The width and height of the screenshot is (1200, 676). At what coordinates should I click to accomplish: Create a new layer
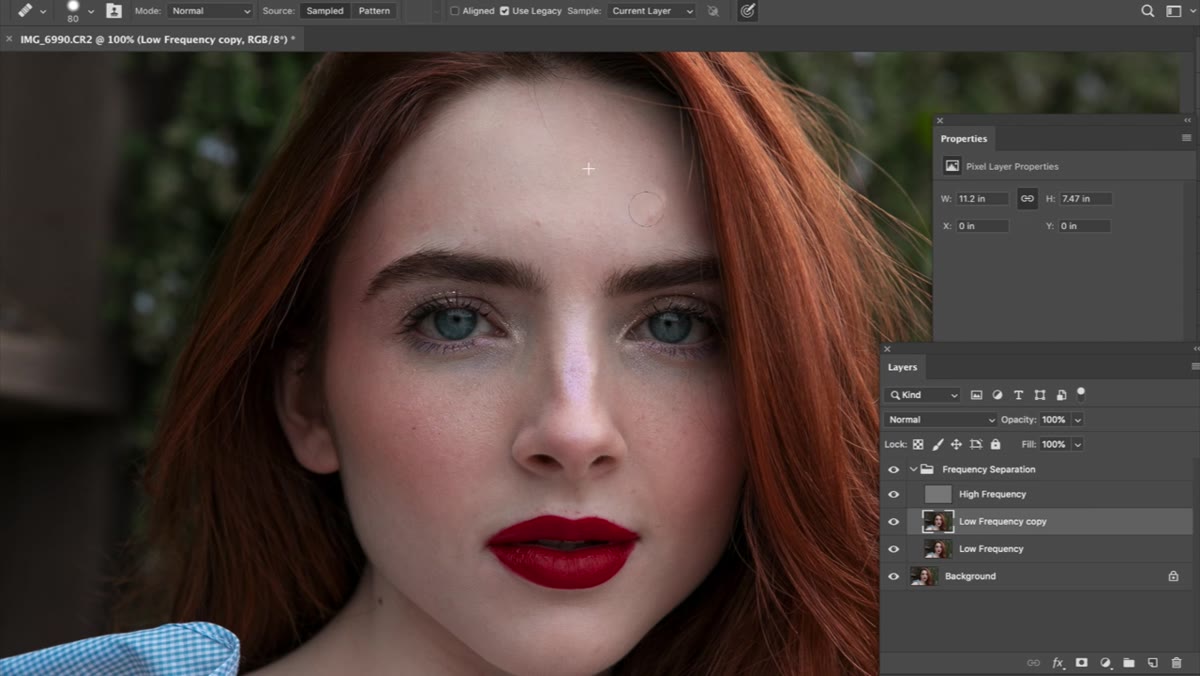[1152, 663]
